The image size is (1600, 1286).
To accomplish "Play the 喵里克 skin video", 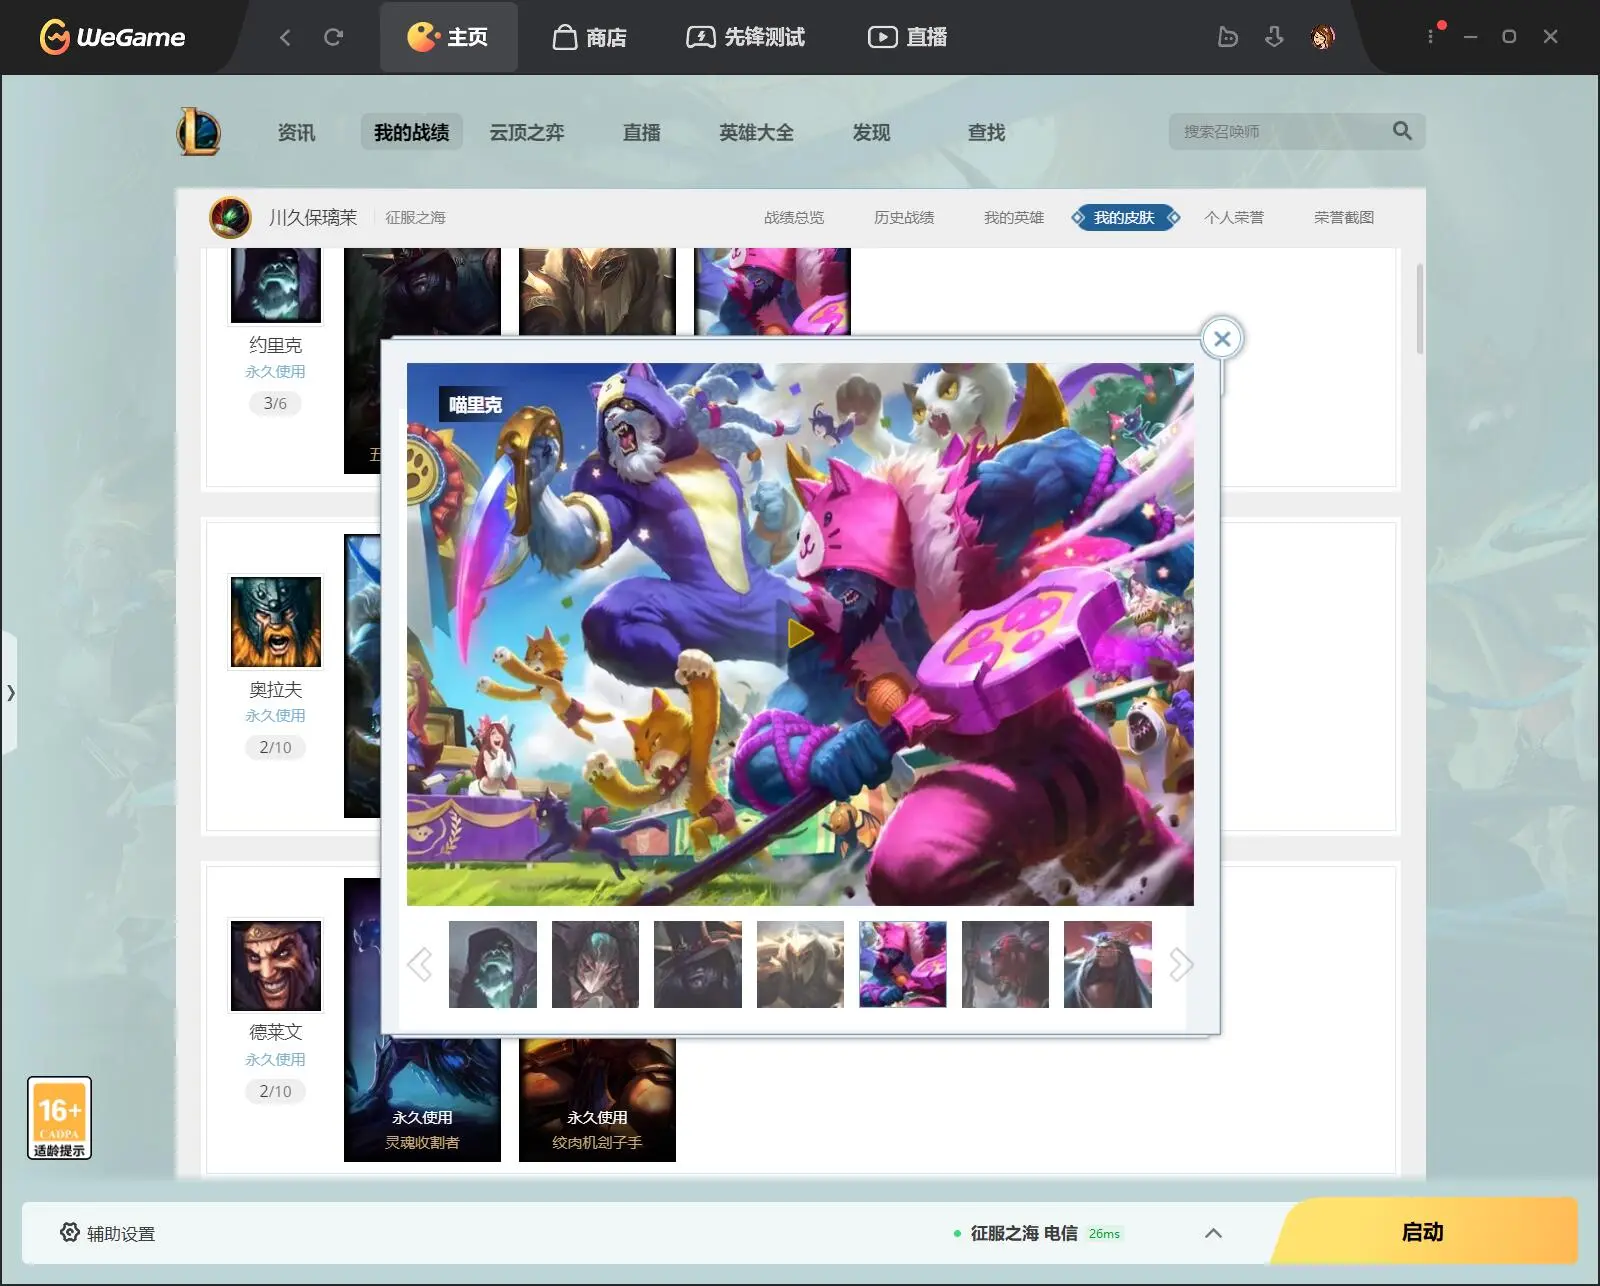I will click(x=800, y=634).
